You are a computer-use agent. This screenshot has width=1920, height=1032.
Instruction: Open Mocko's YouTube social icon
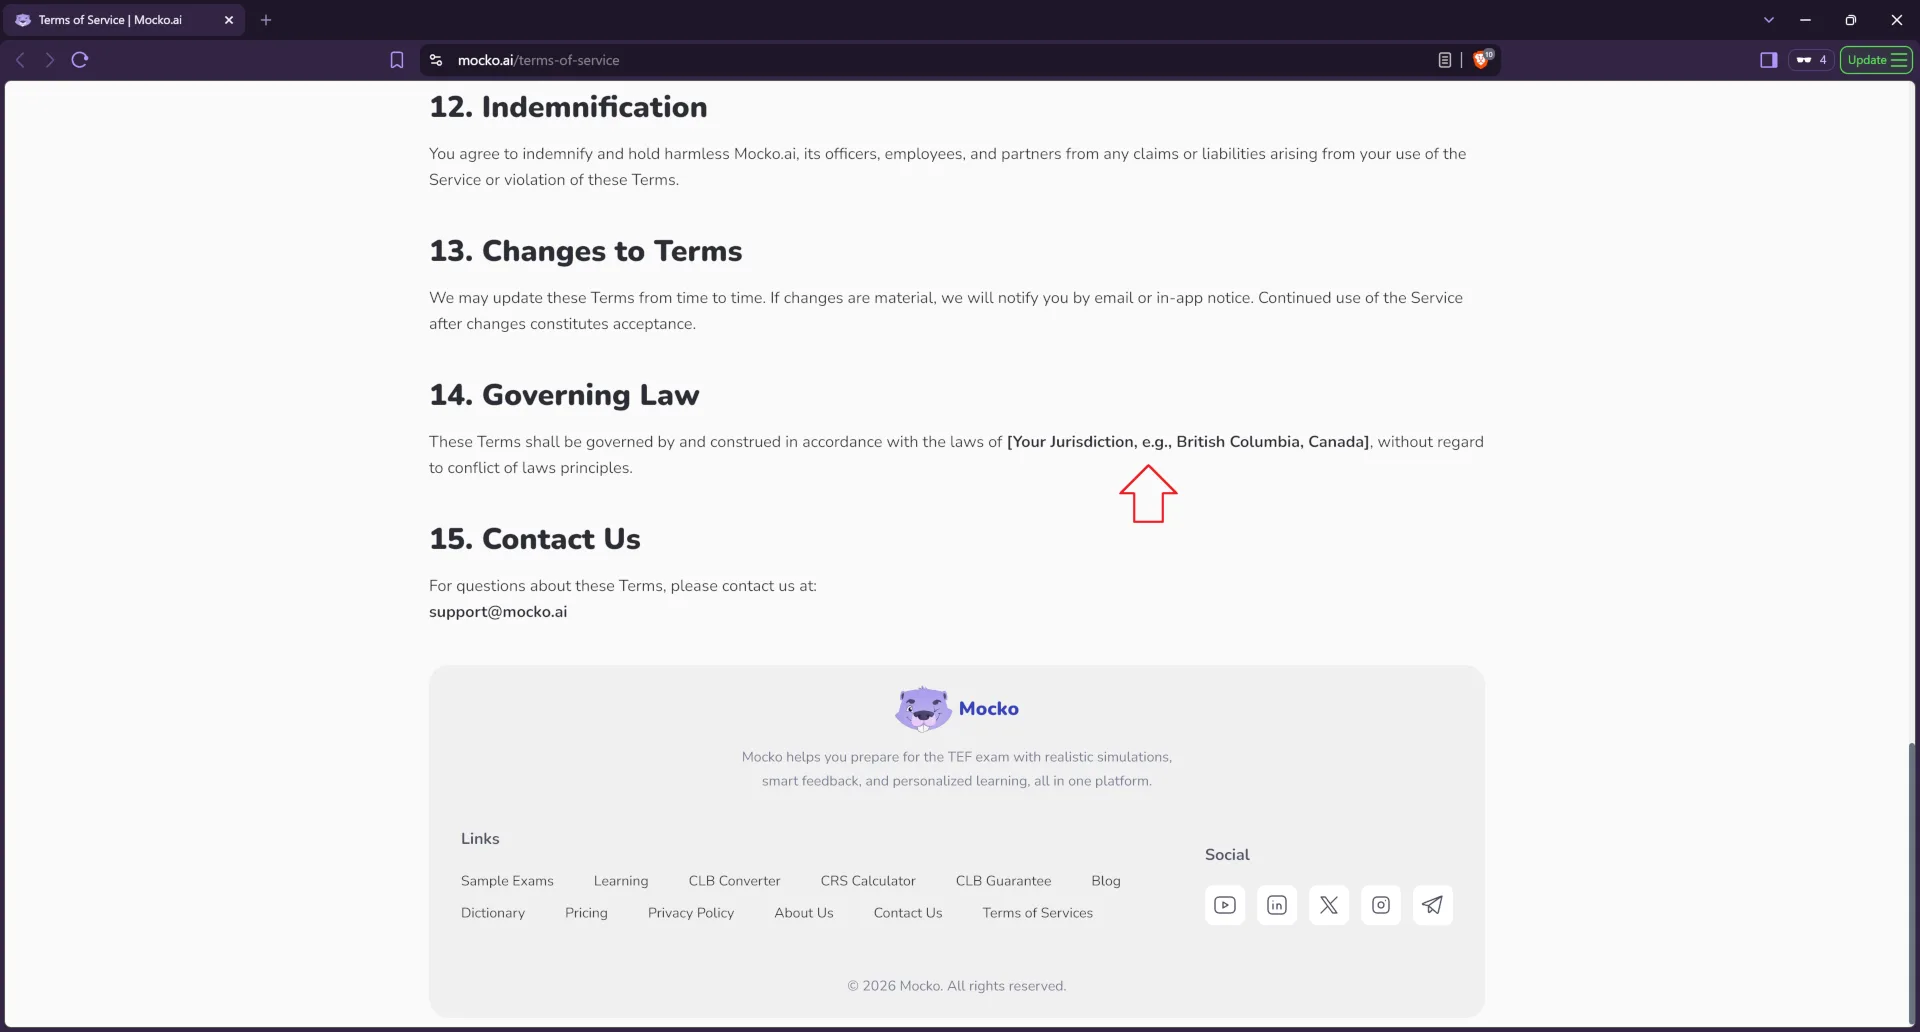1224,905
